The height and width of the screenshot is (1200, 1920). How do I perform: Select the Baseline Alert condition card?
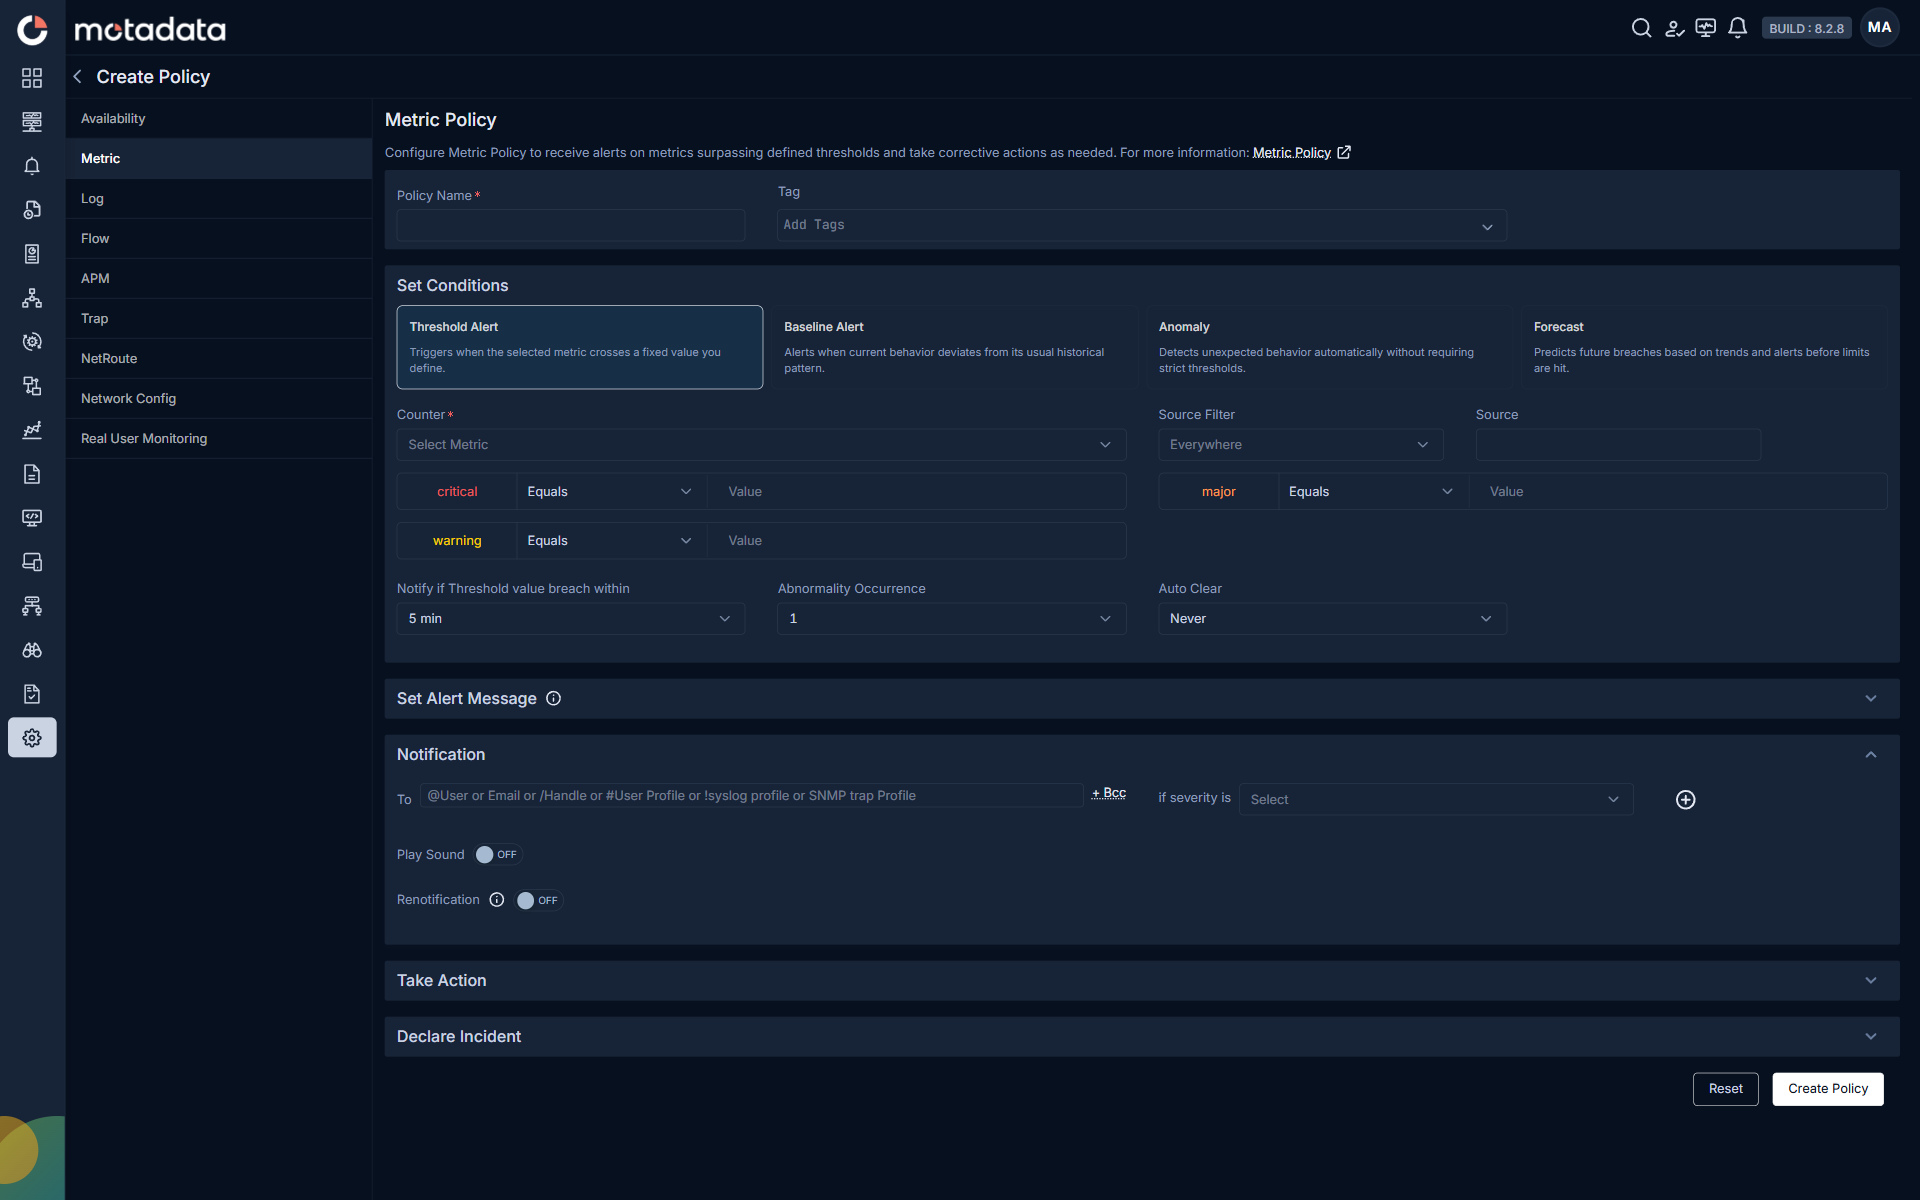[954, 347]
